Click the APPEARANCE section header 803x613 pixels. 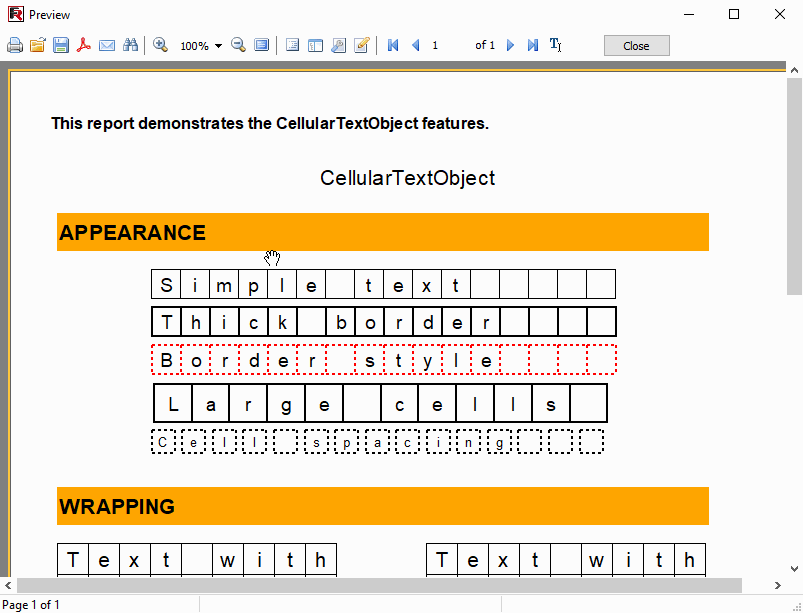(x=383, y=232)
